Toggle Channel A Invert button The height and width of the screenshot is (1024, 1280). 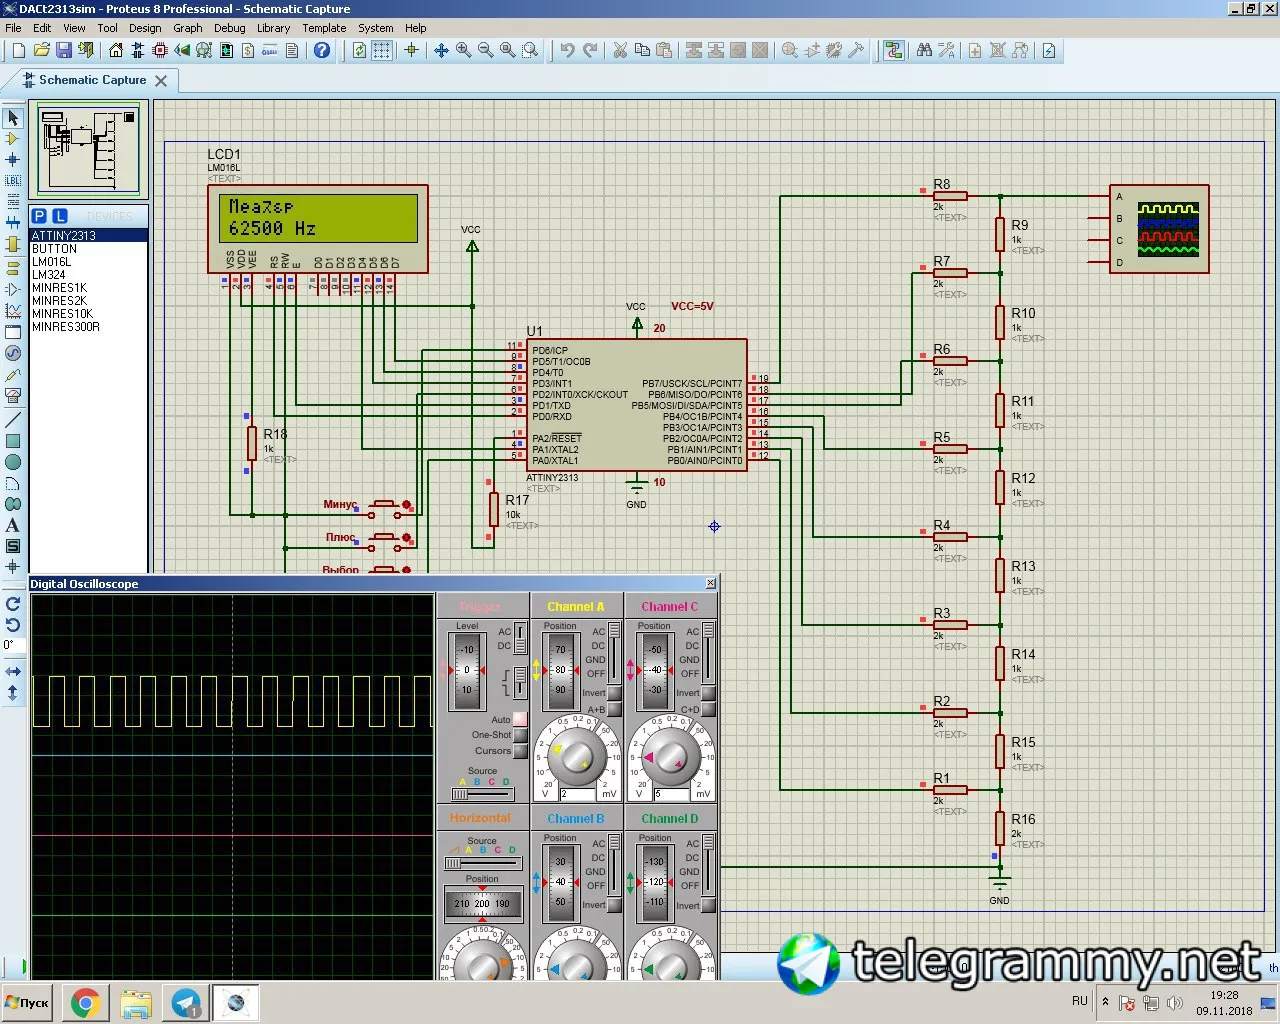tap(614, 693)
